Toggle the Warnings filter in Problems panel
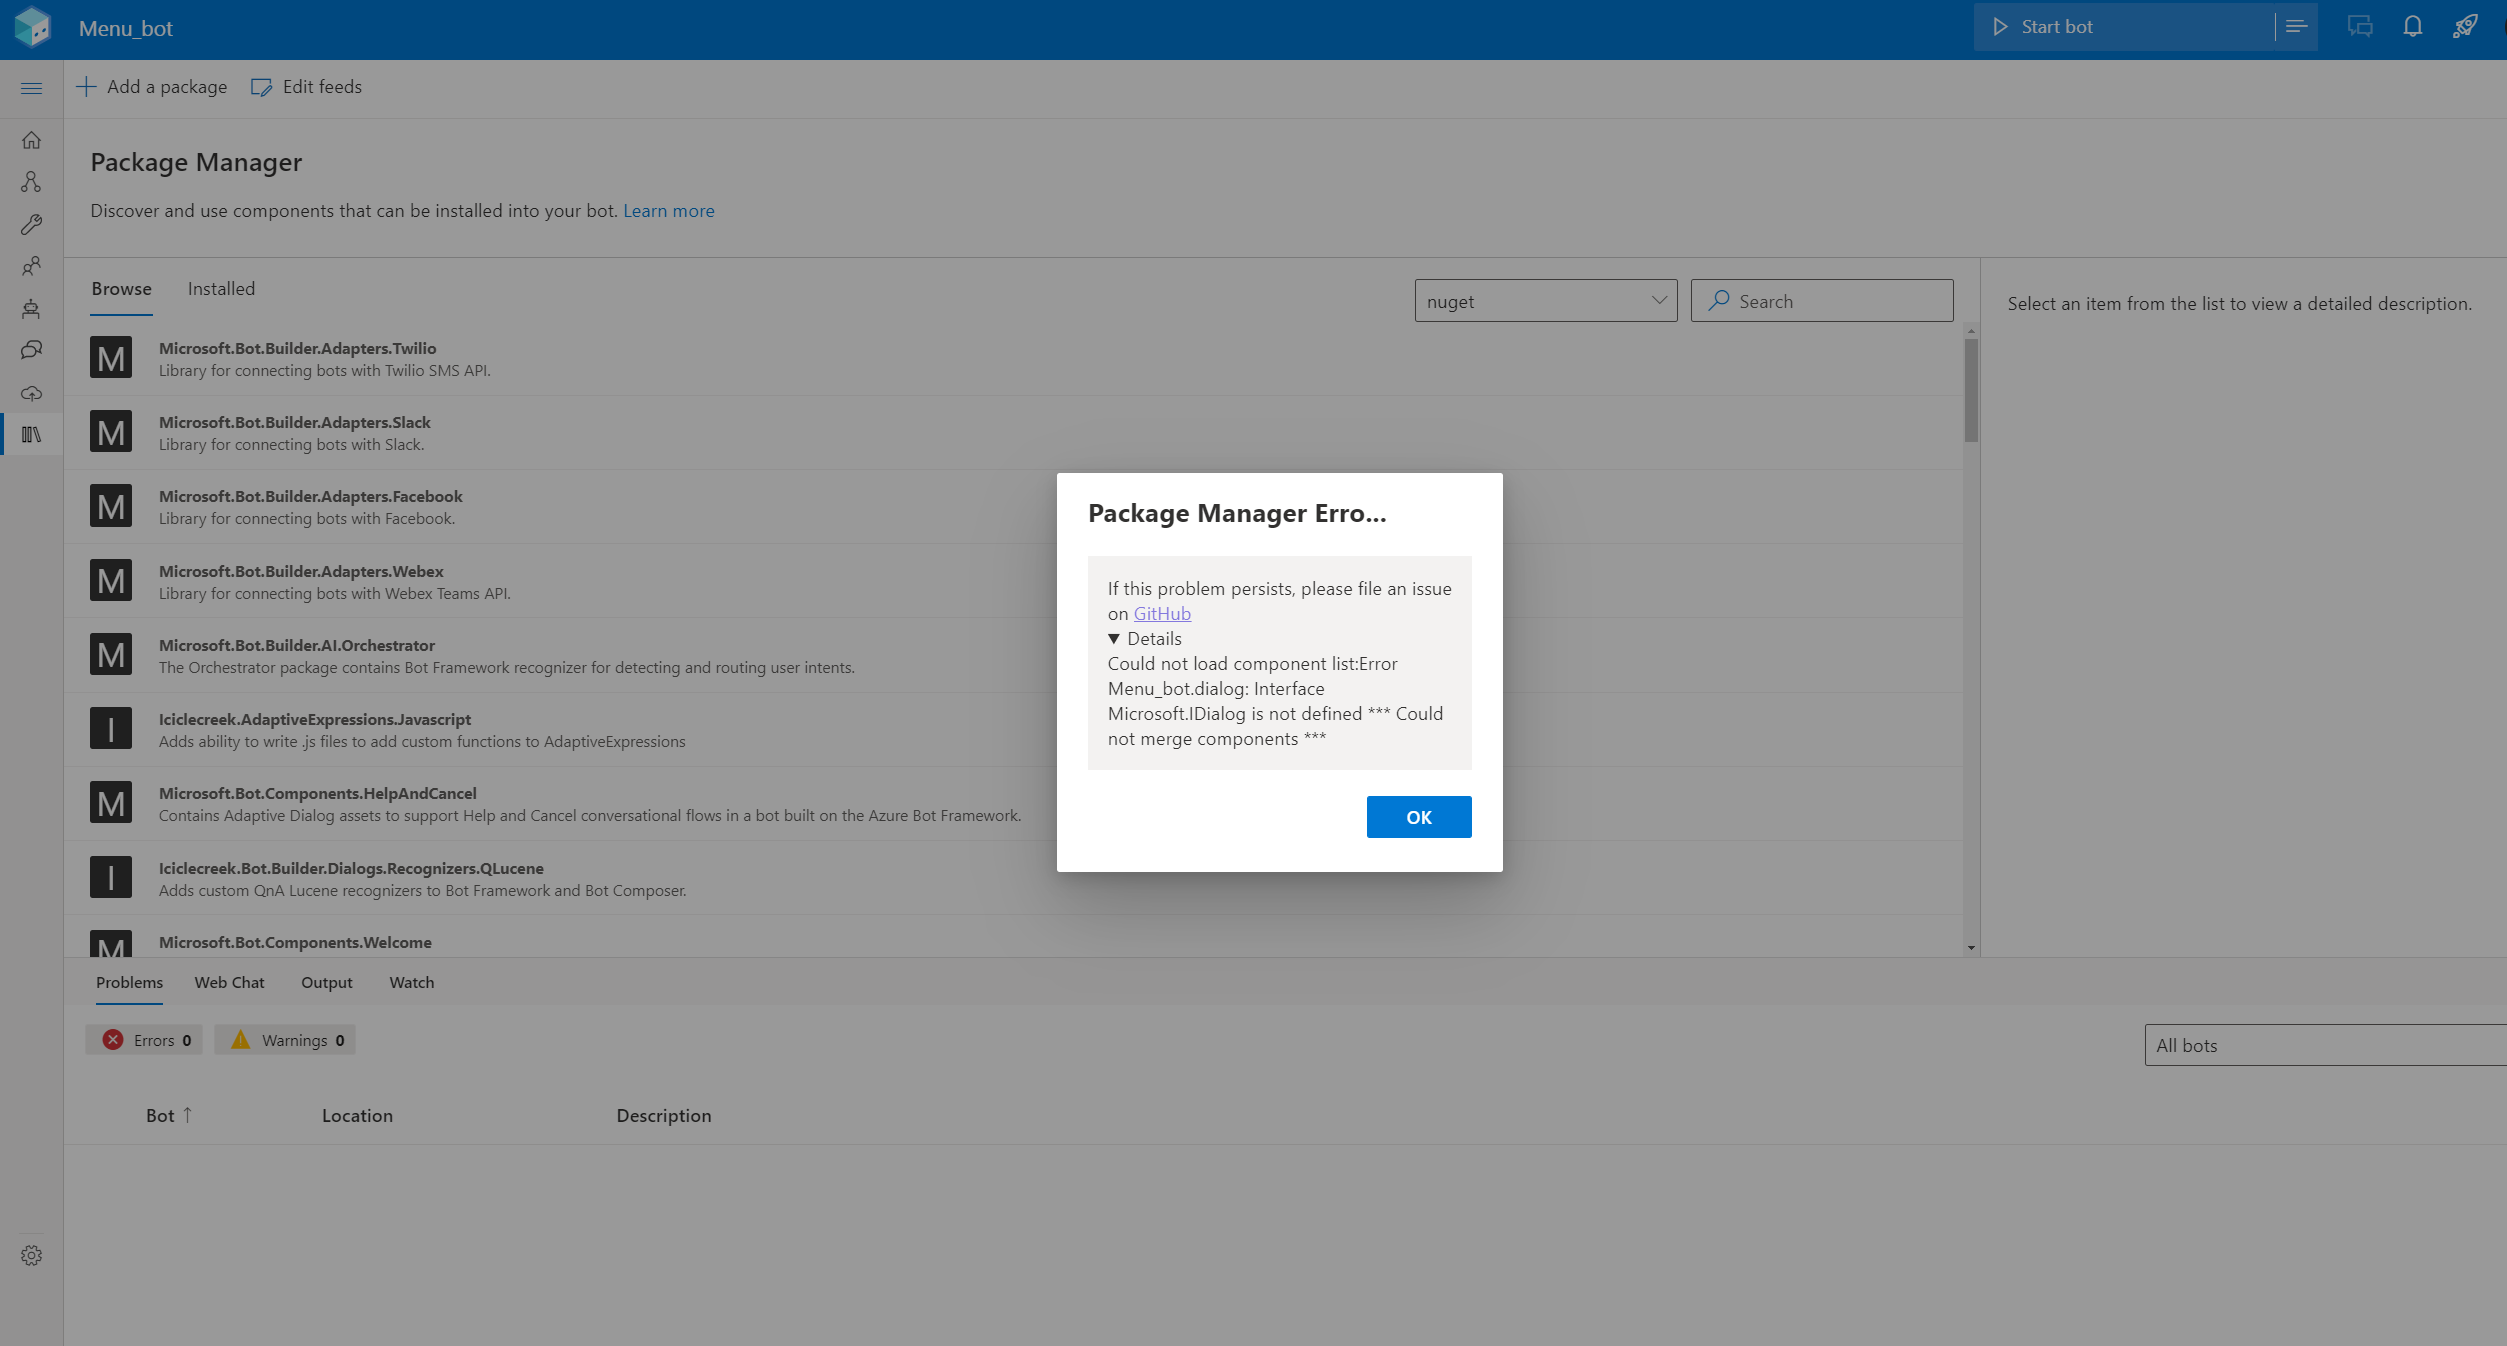This screenshot has height=1346, width=2507. (x=285, y=1040)
